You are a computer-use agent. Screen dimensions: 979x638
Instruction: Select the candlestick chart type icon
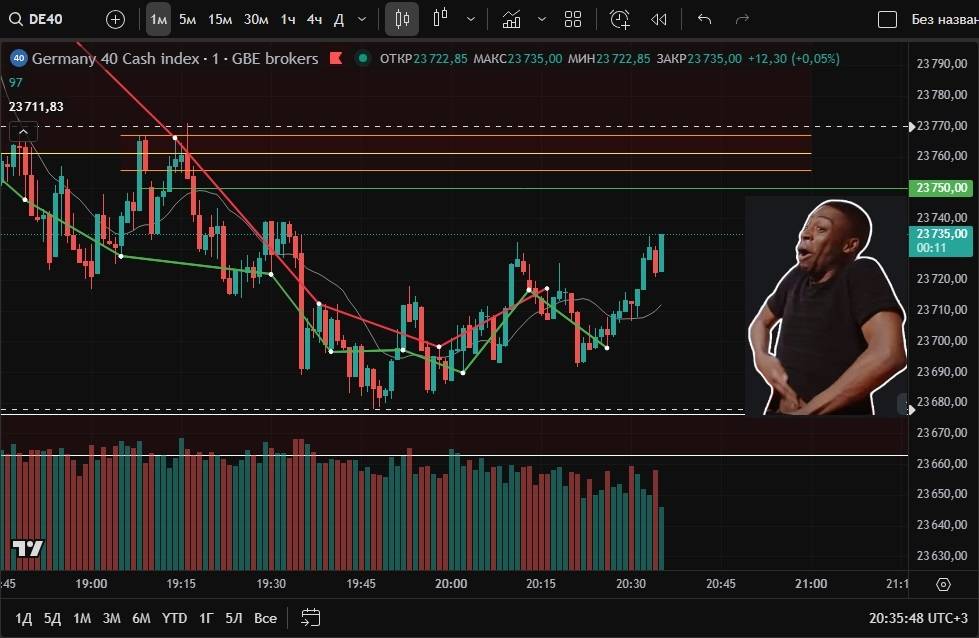point(402,19)
